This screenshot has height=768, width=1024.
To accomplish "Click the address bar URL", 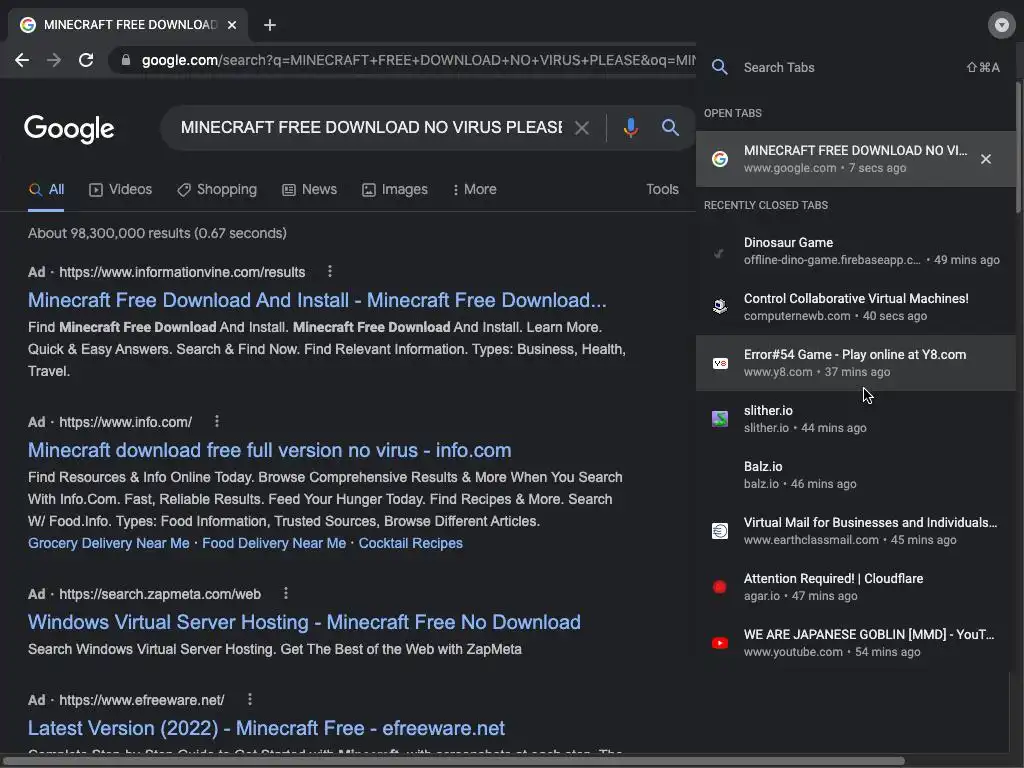I will [418, 60].
